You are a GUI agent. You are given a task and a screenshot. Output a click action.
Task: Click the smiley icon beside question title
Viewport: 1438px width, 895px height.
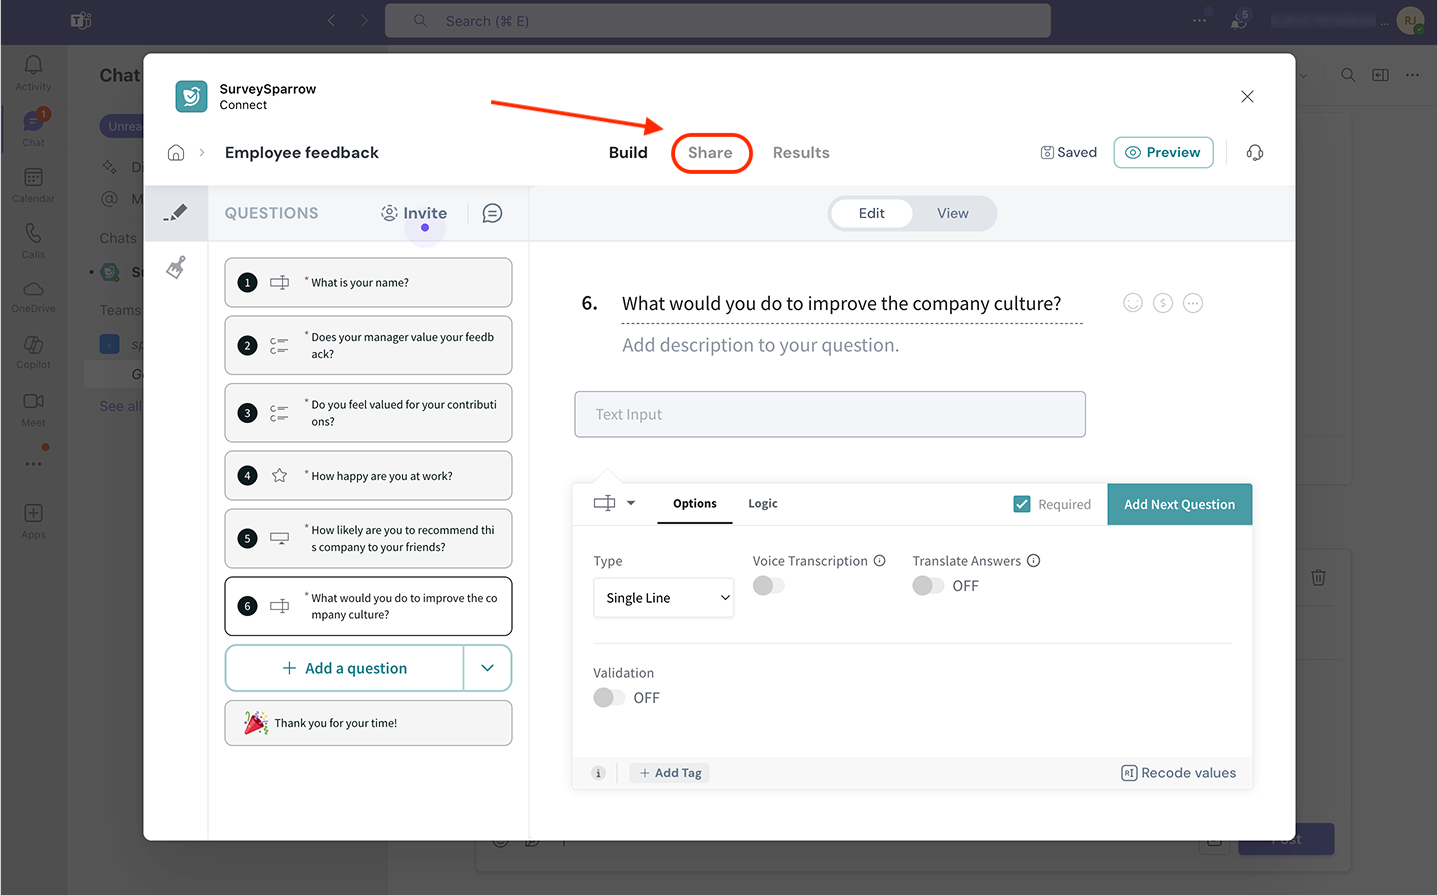tap(1132, 303)
